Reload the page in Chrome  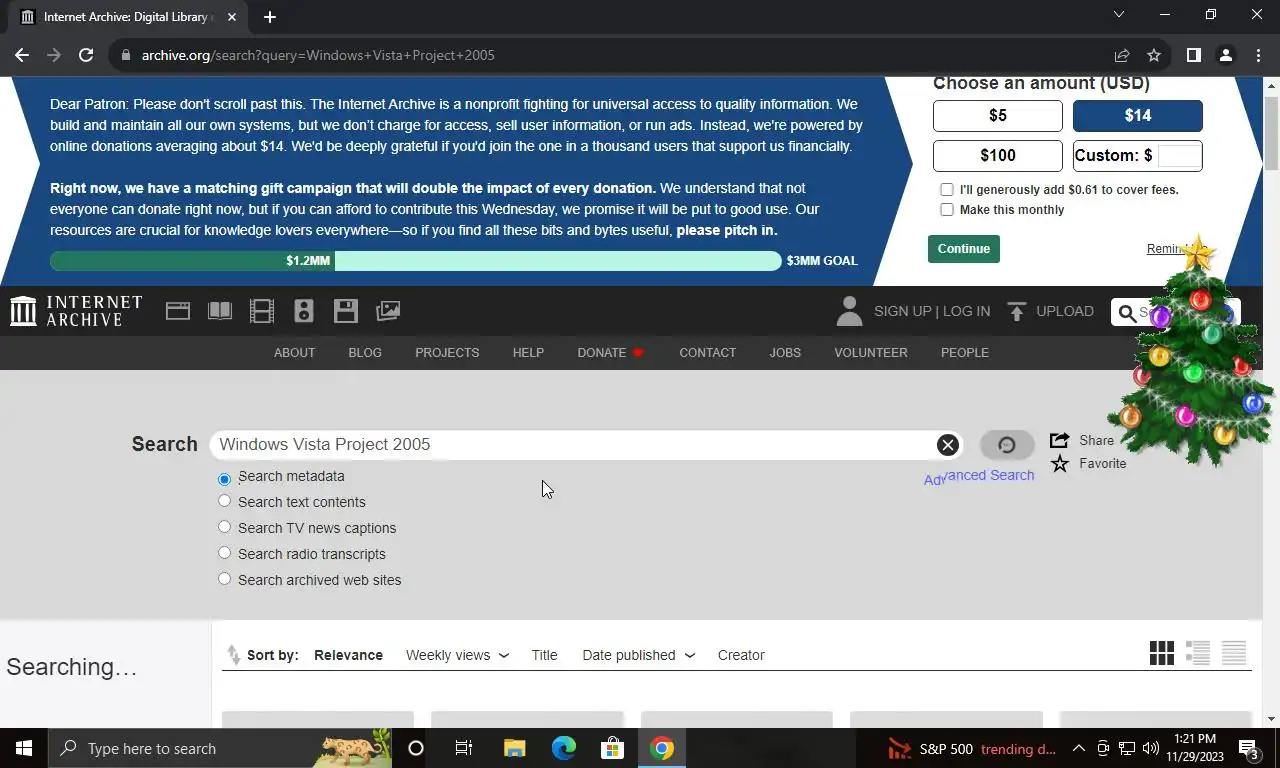[x=86, y=55]
